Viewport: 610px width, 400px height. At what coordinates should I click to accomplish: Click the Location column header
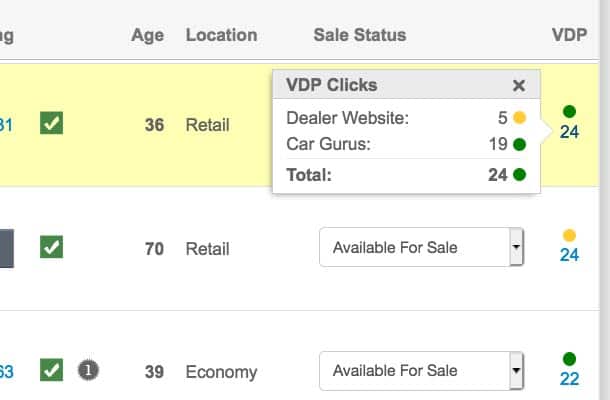click(x=221, y=35)
